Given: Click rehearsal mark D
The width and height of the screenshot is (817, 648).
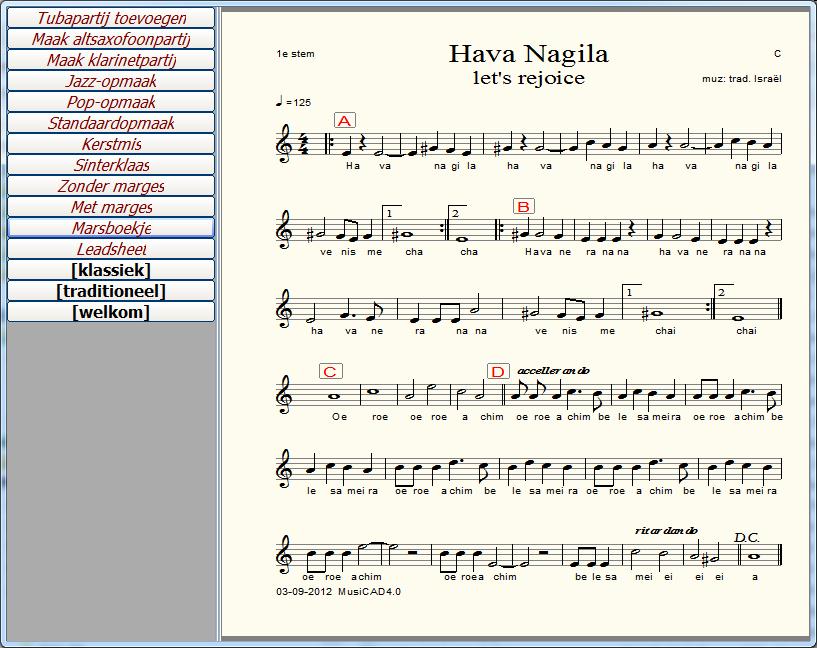Looking at the screenshot, I should click(x=498, y=371).
